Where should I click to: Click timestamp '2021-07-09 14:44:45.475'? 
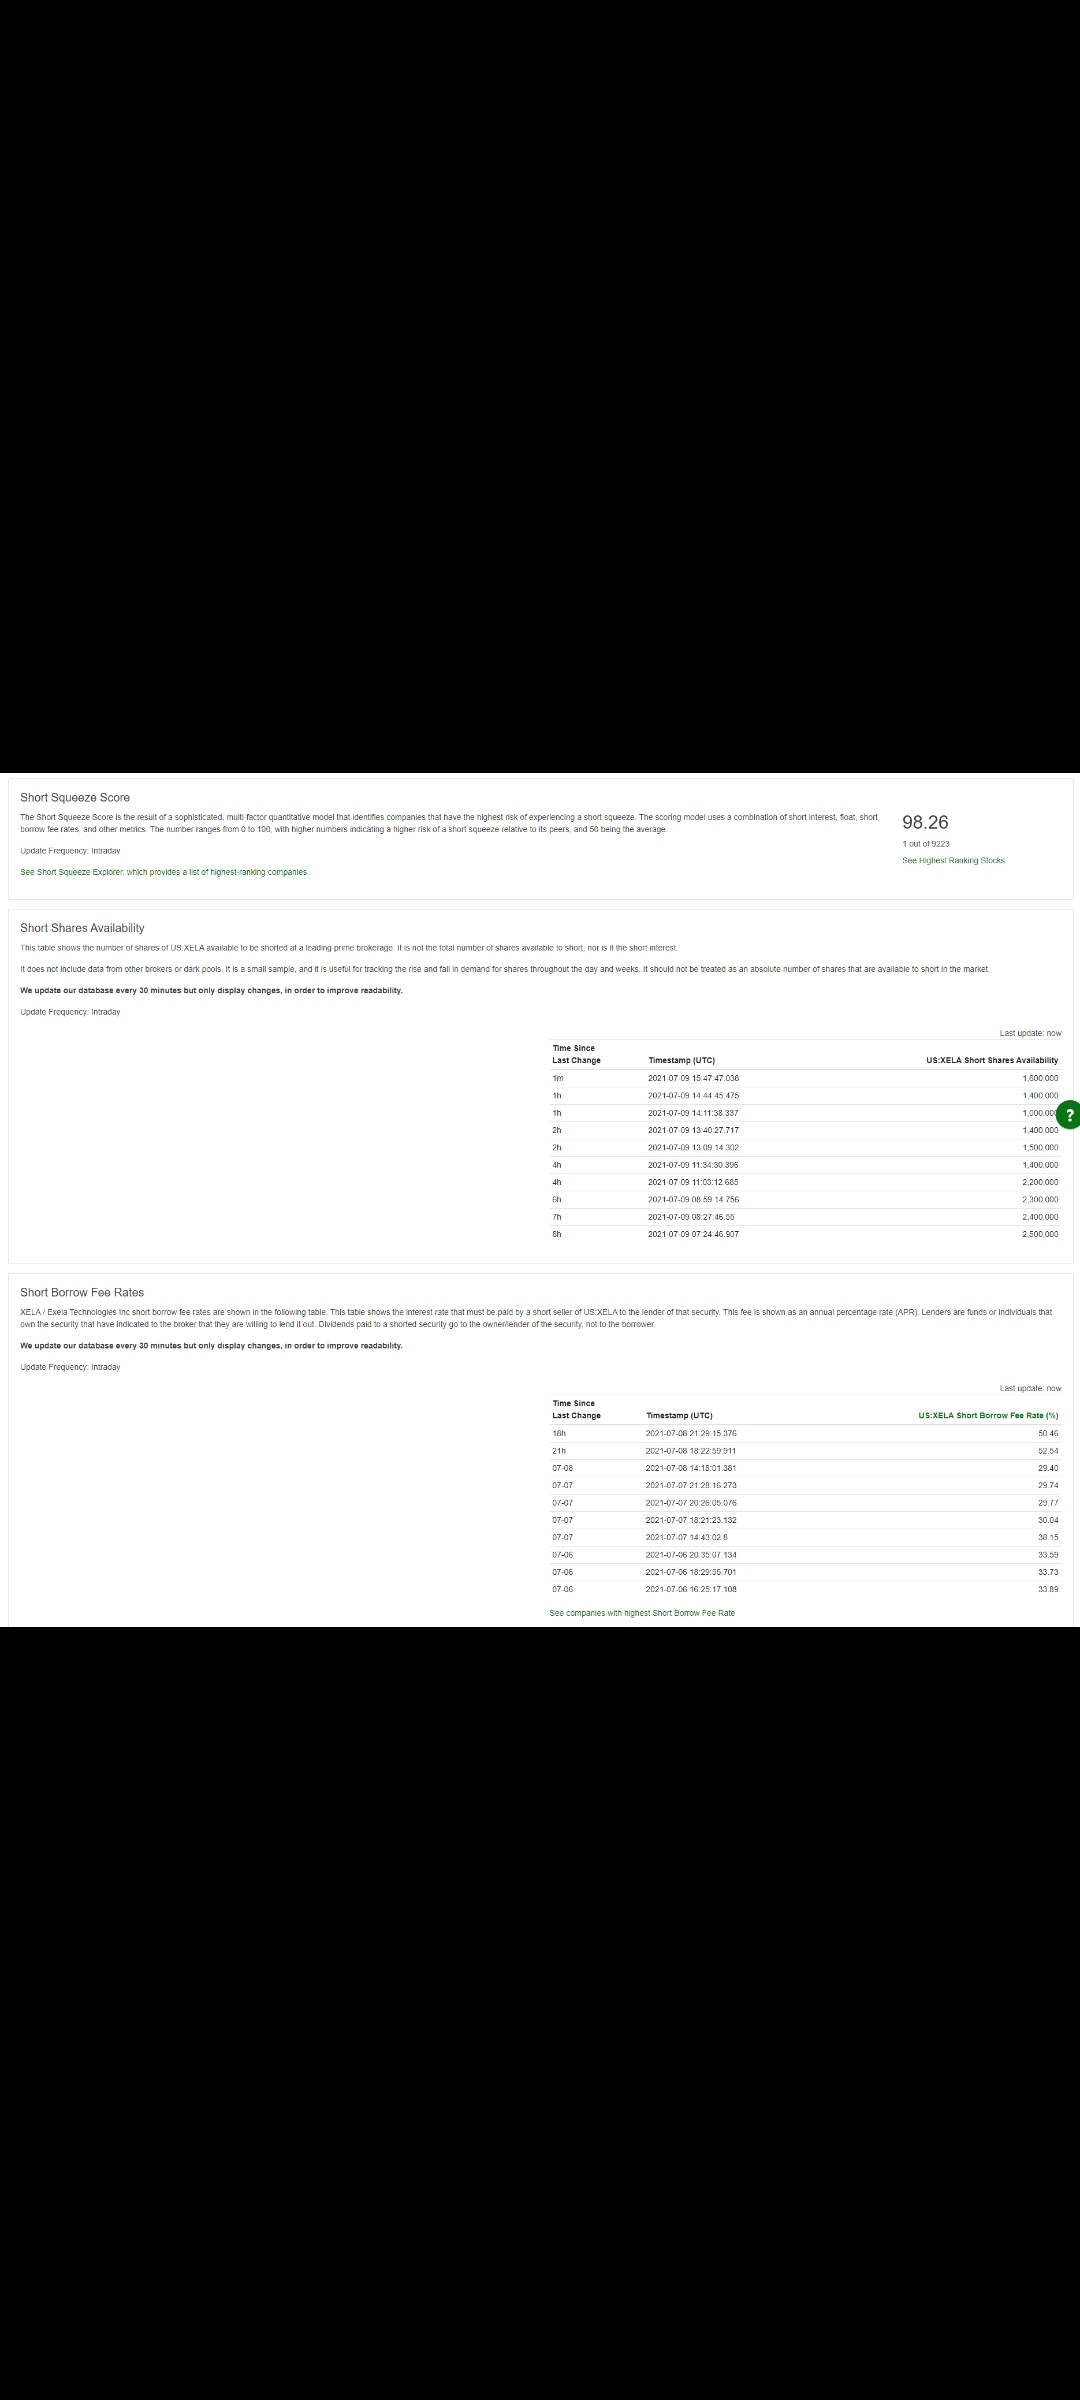(693, 1095)
